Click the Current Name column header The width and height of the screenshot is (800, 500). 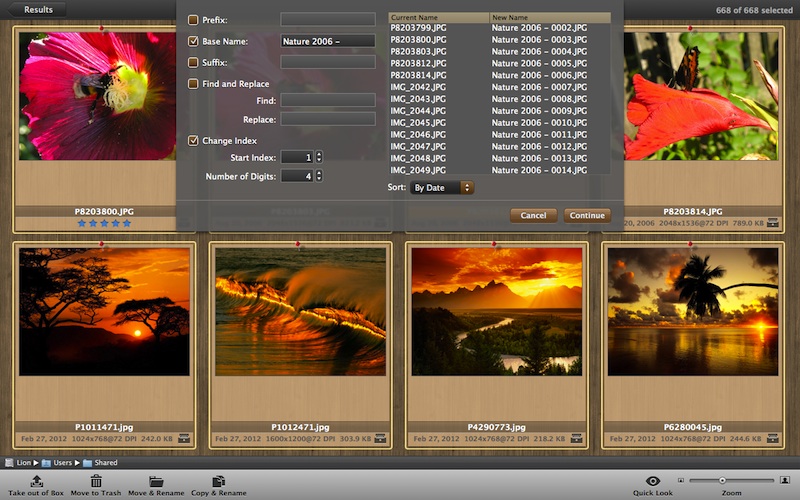click(437, 18)
